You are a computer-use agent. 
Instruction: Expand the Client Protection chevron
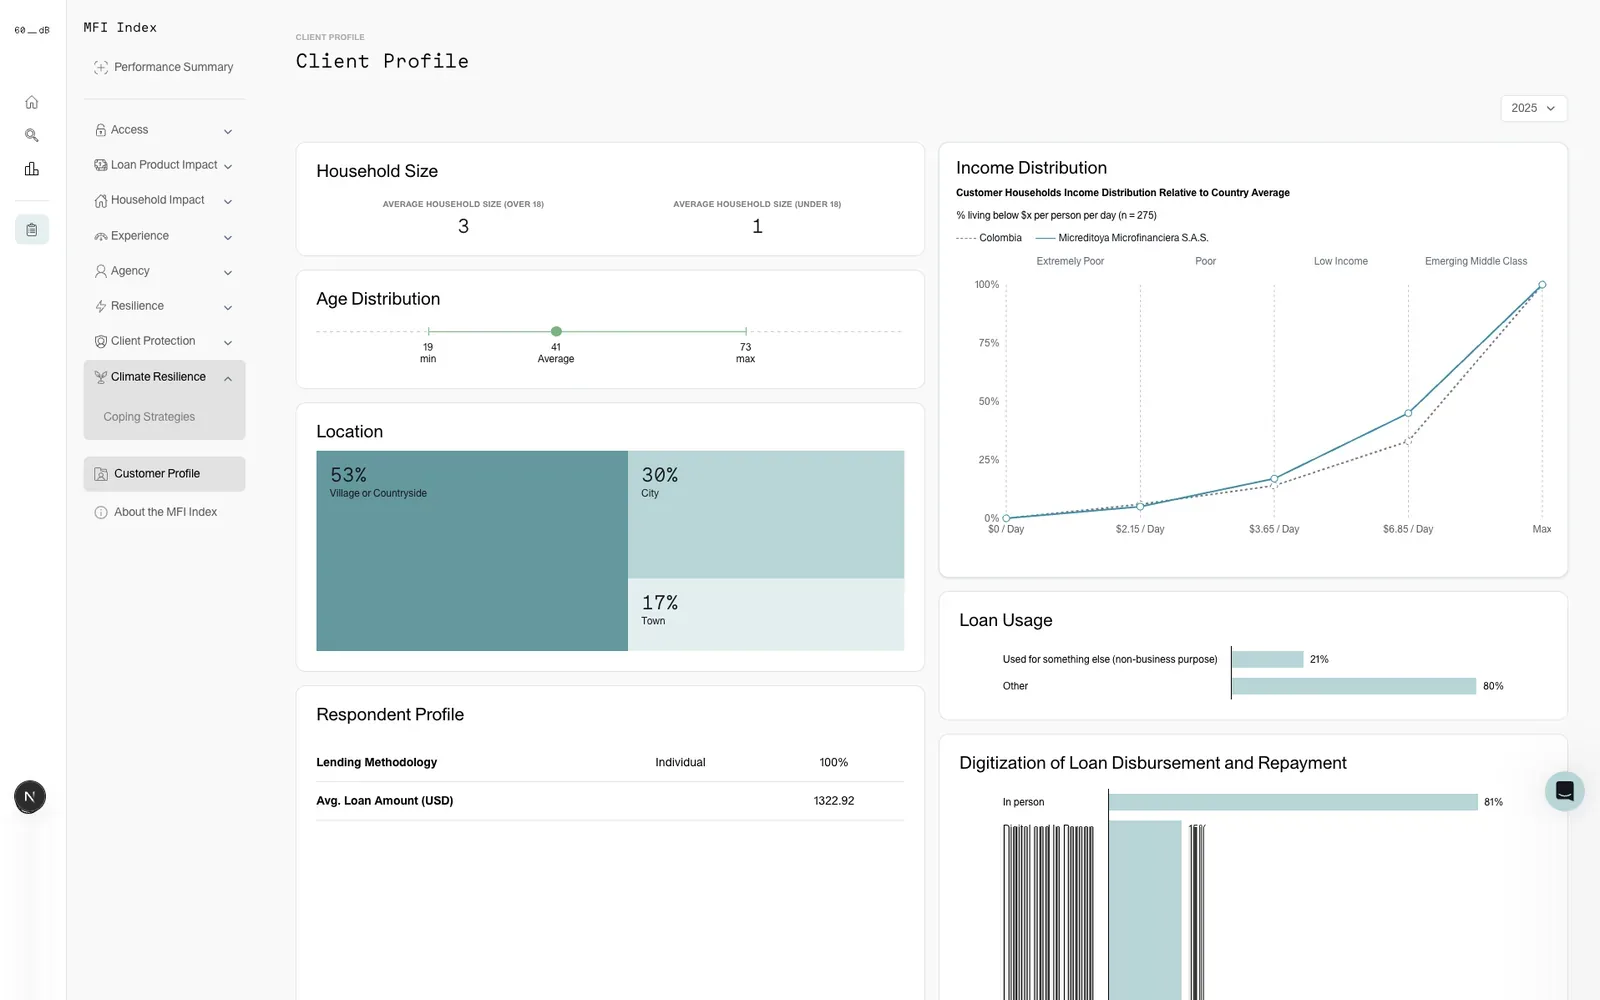[228, 342]
